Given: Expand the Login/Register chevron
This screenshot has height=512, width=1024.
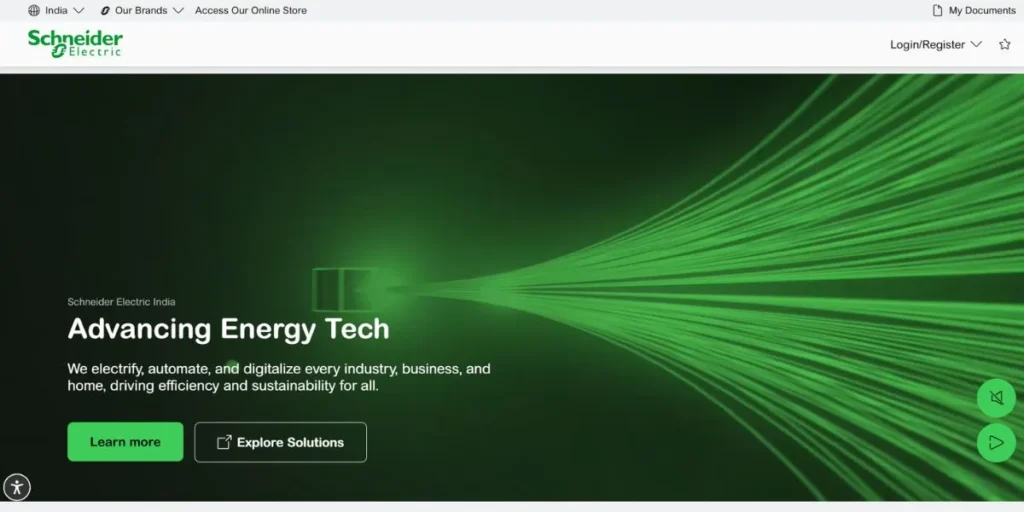Looking at the screenshot, I should point(976,44).
